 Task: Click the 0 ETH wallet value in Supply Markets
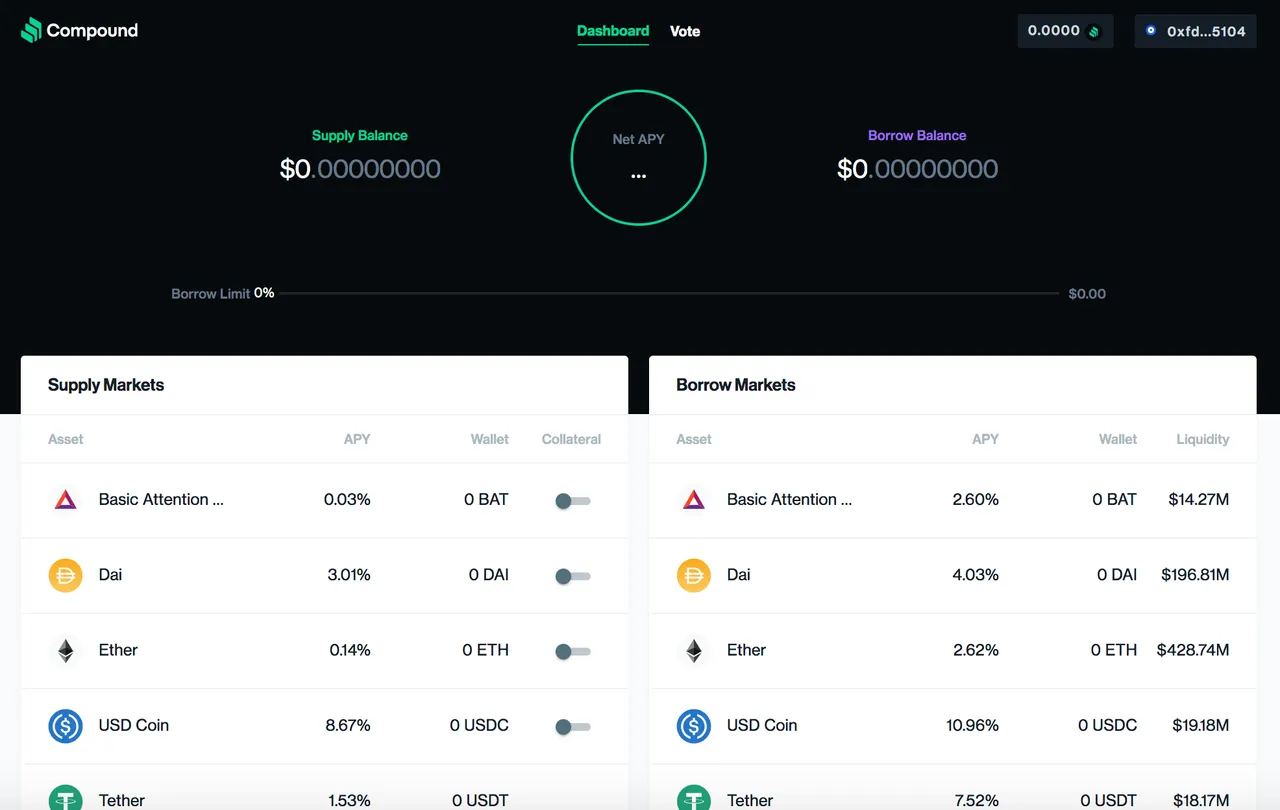485,650
